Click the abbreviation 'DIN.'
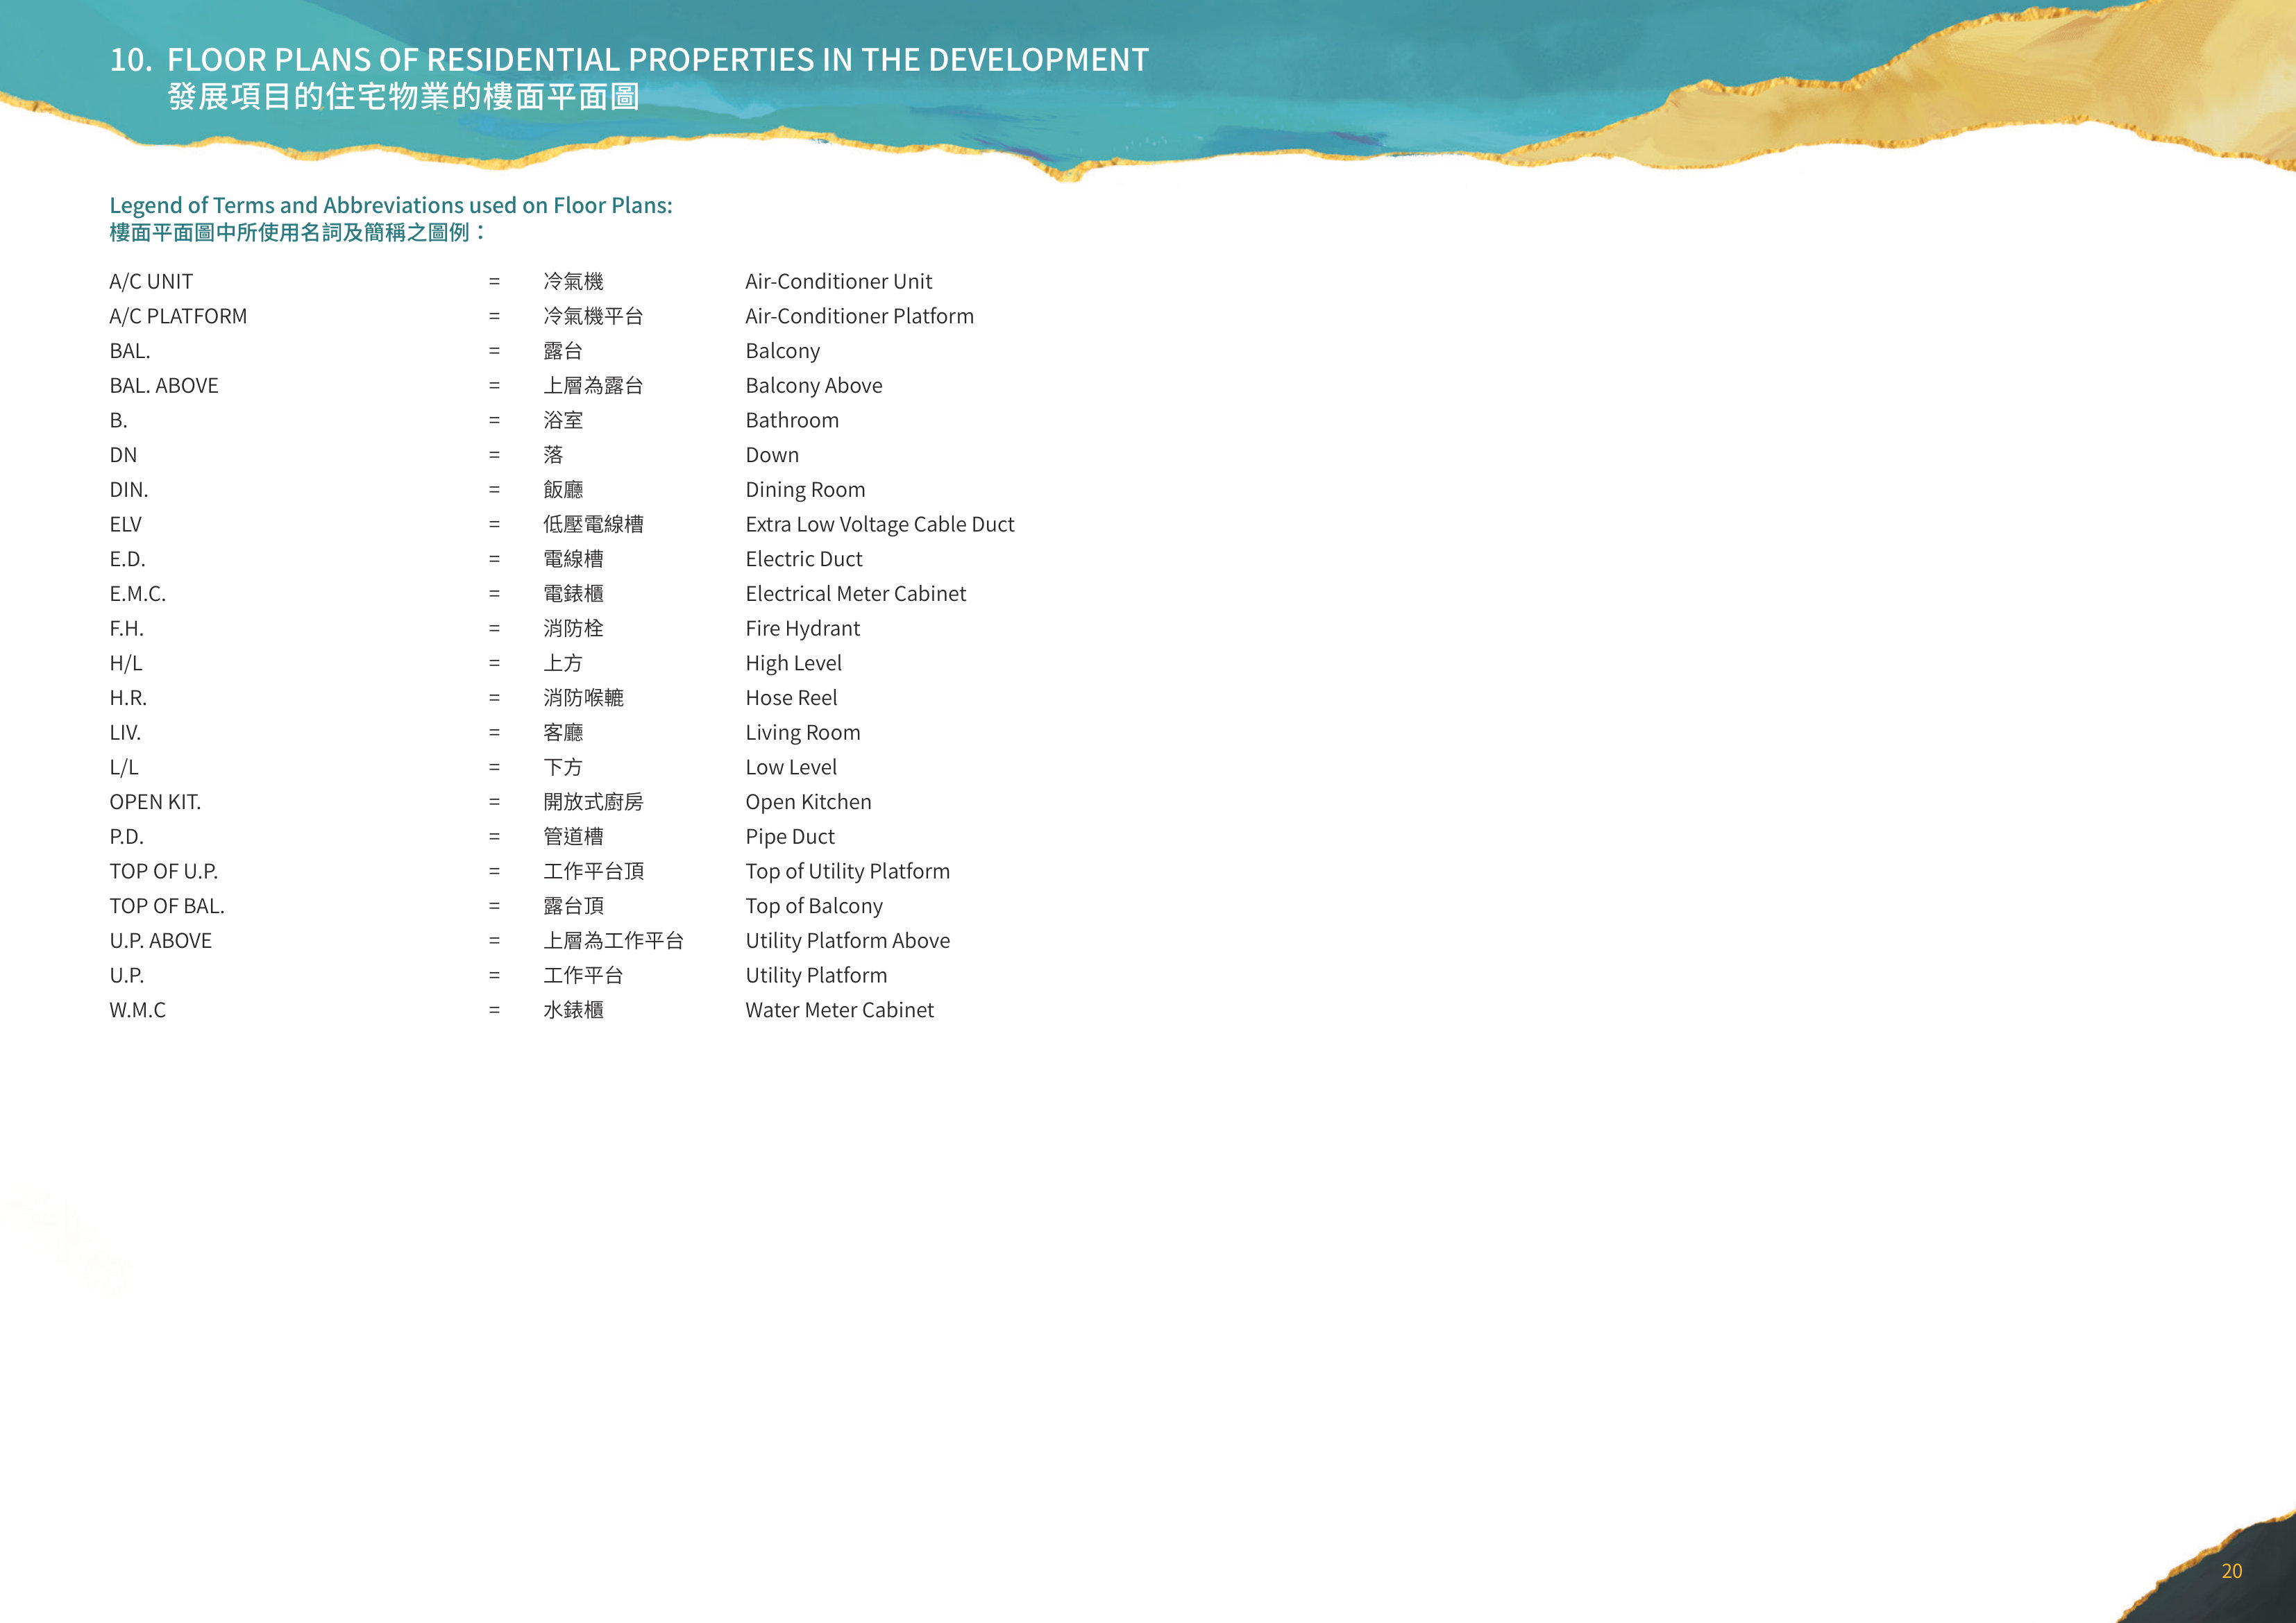The image size is (2296, 1623). [x=128, y=490]
